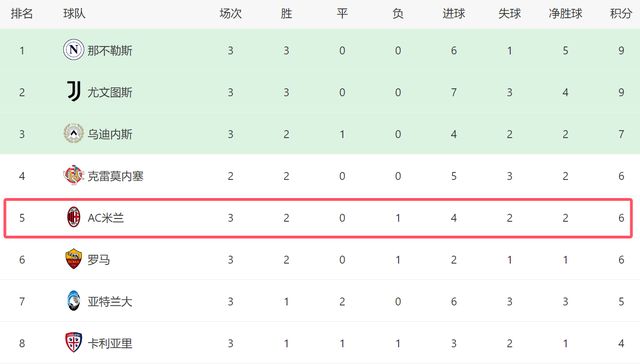Sort table by 积分 column header

(x=621, y=13)
